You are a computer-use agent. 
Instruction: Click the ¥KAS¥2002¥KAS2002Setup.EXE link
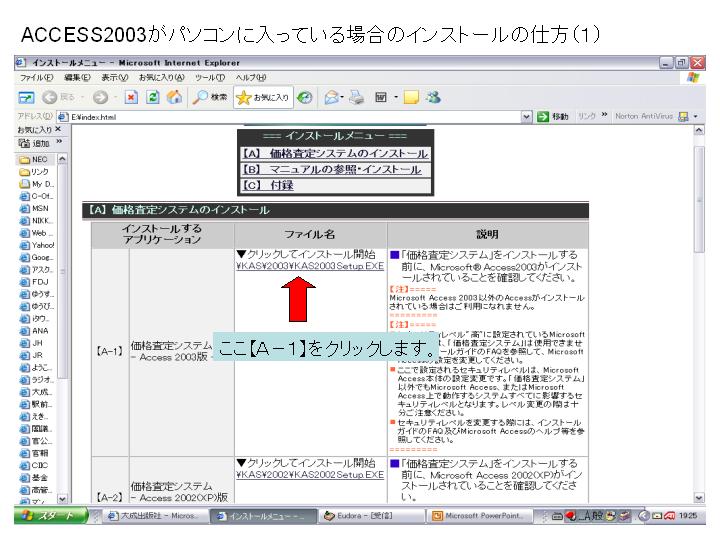[x=310, y=475]
